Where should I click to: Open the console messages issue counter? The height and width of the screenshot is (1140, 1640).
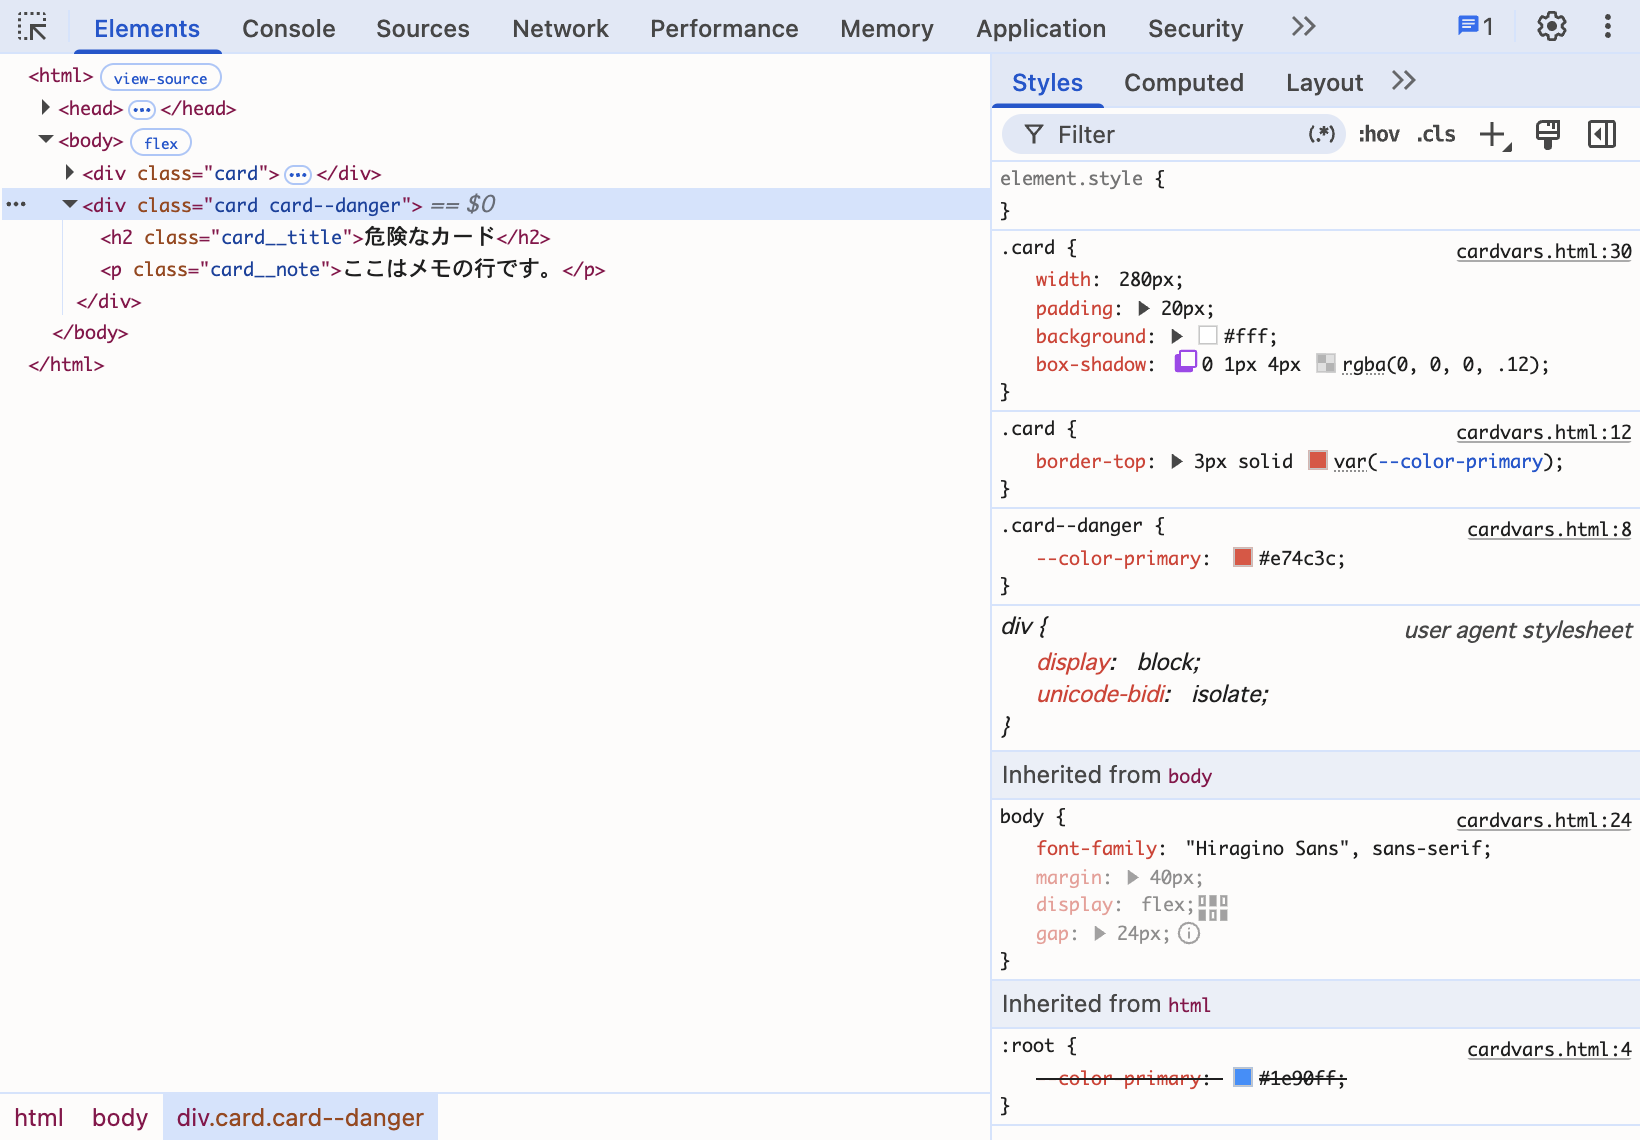point(1475,27)
